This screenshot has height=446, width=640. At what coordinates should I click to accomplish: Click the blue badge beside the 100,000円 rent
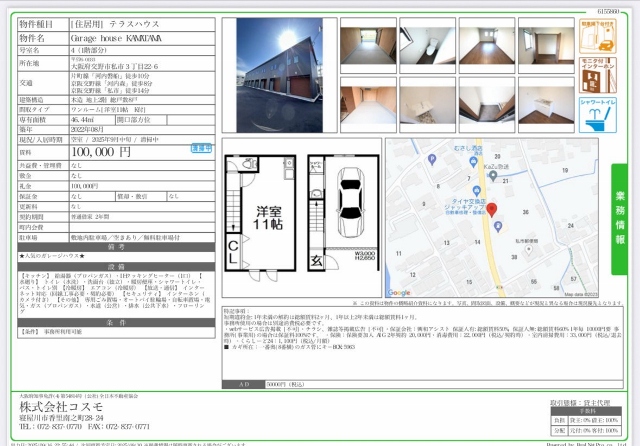pyautogui.click(x=200, y=146)
